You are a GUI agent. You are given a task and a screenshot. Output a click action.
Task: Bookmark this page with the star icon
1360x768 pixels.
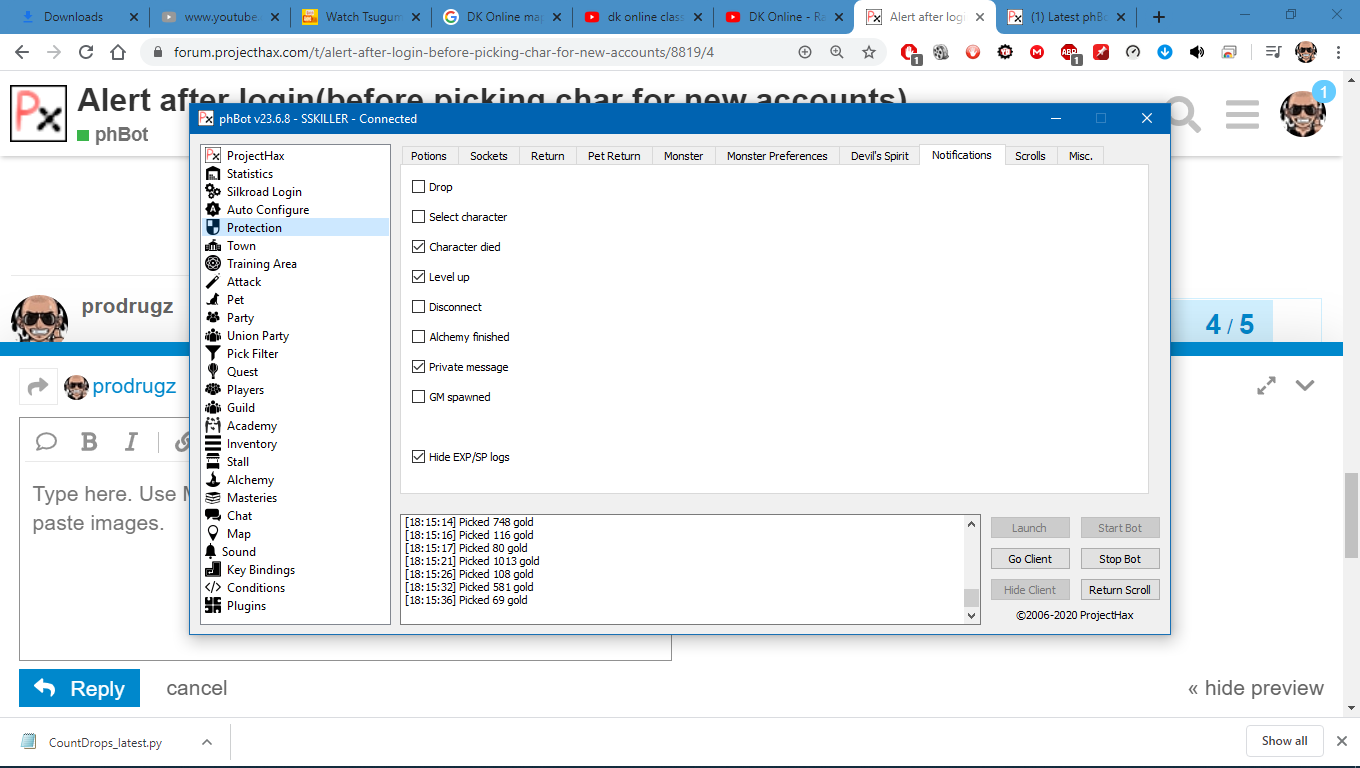[869, 52]
